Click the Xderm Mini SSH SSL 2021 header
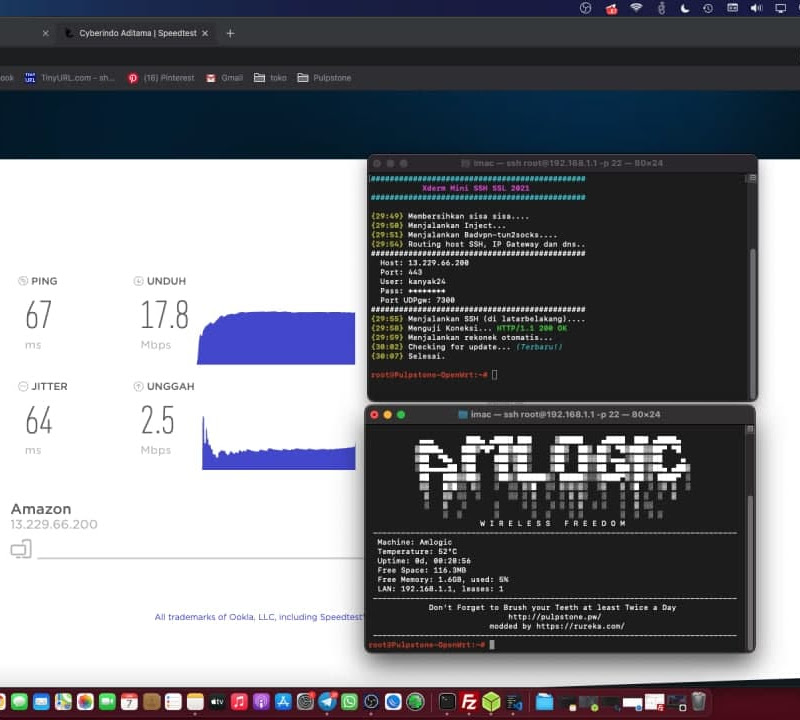 coord(476,188)
